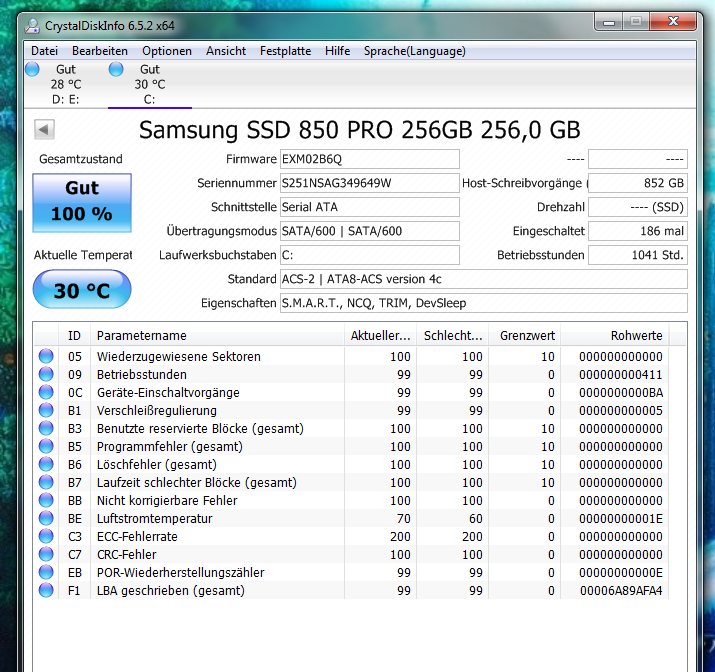Click status icon for Geräte-Einschaltvorgänge
This screenshot has width=715, height=672.
coord(46,392)
